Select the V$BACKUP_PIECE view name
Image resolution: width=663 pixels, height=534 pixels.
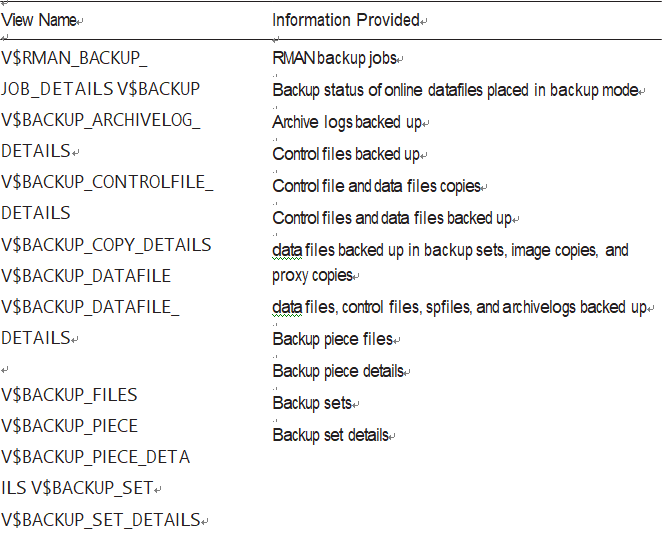[69, 426]
